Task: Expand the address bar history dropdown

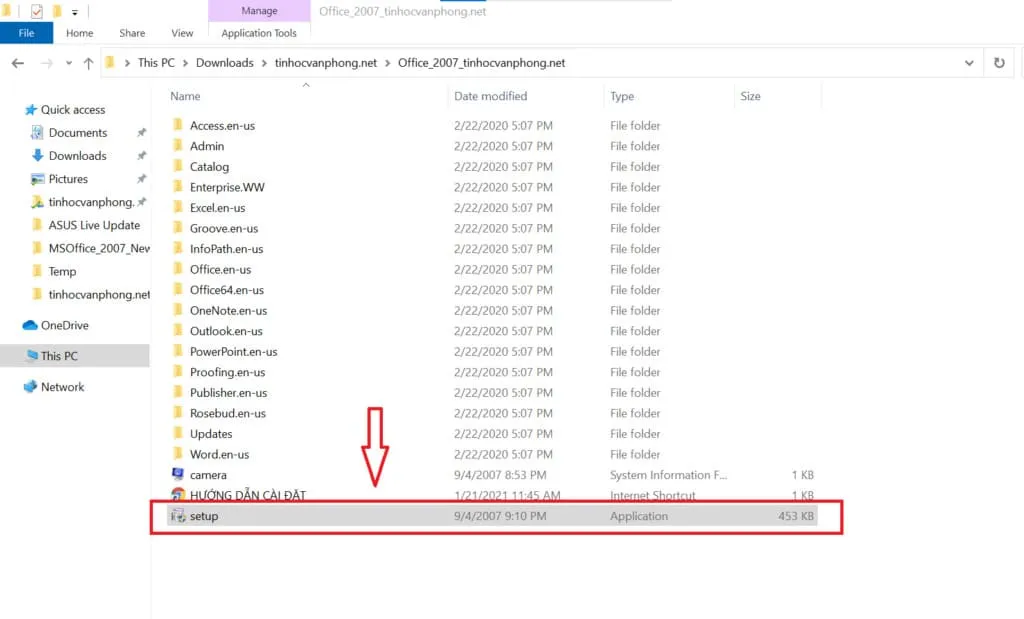Action: click(969, 63)
